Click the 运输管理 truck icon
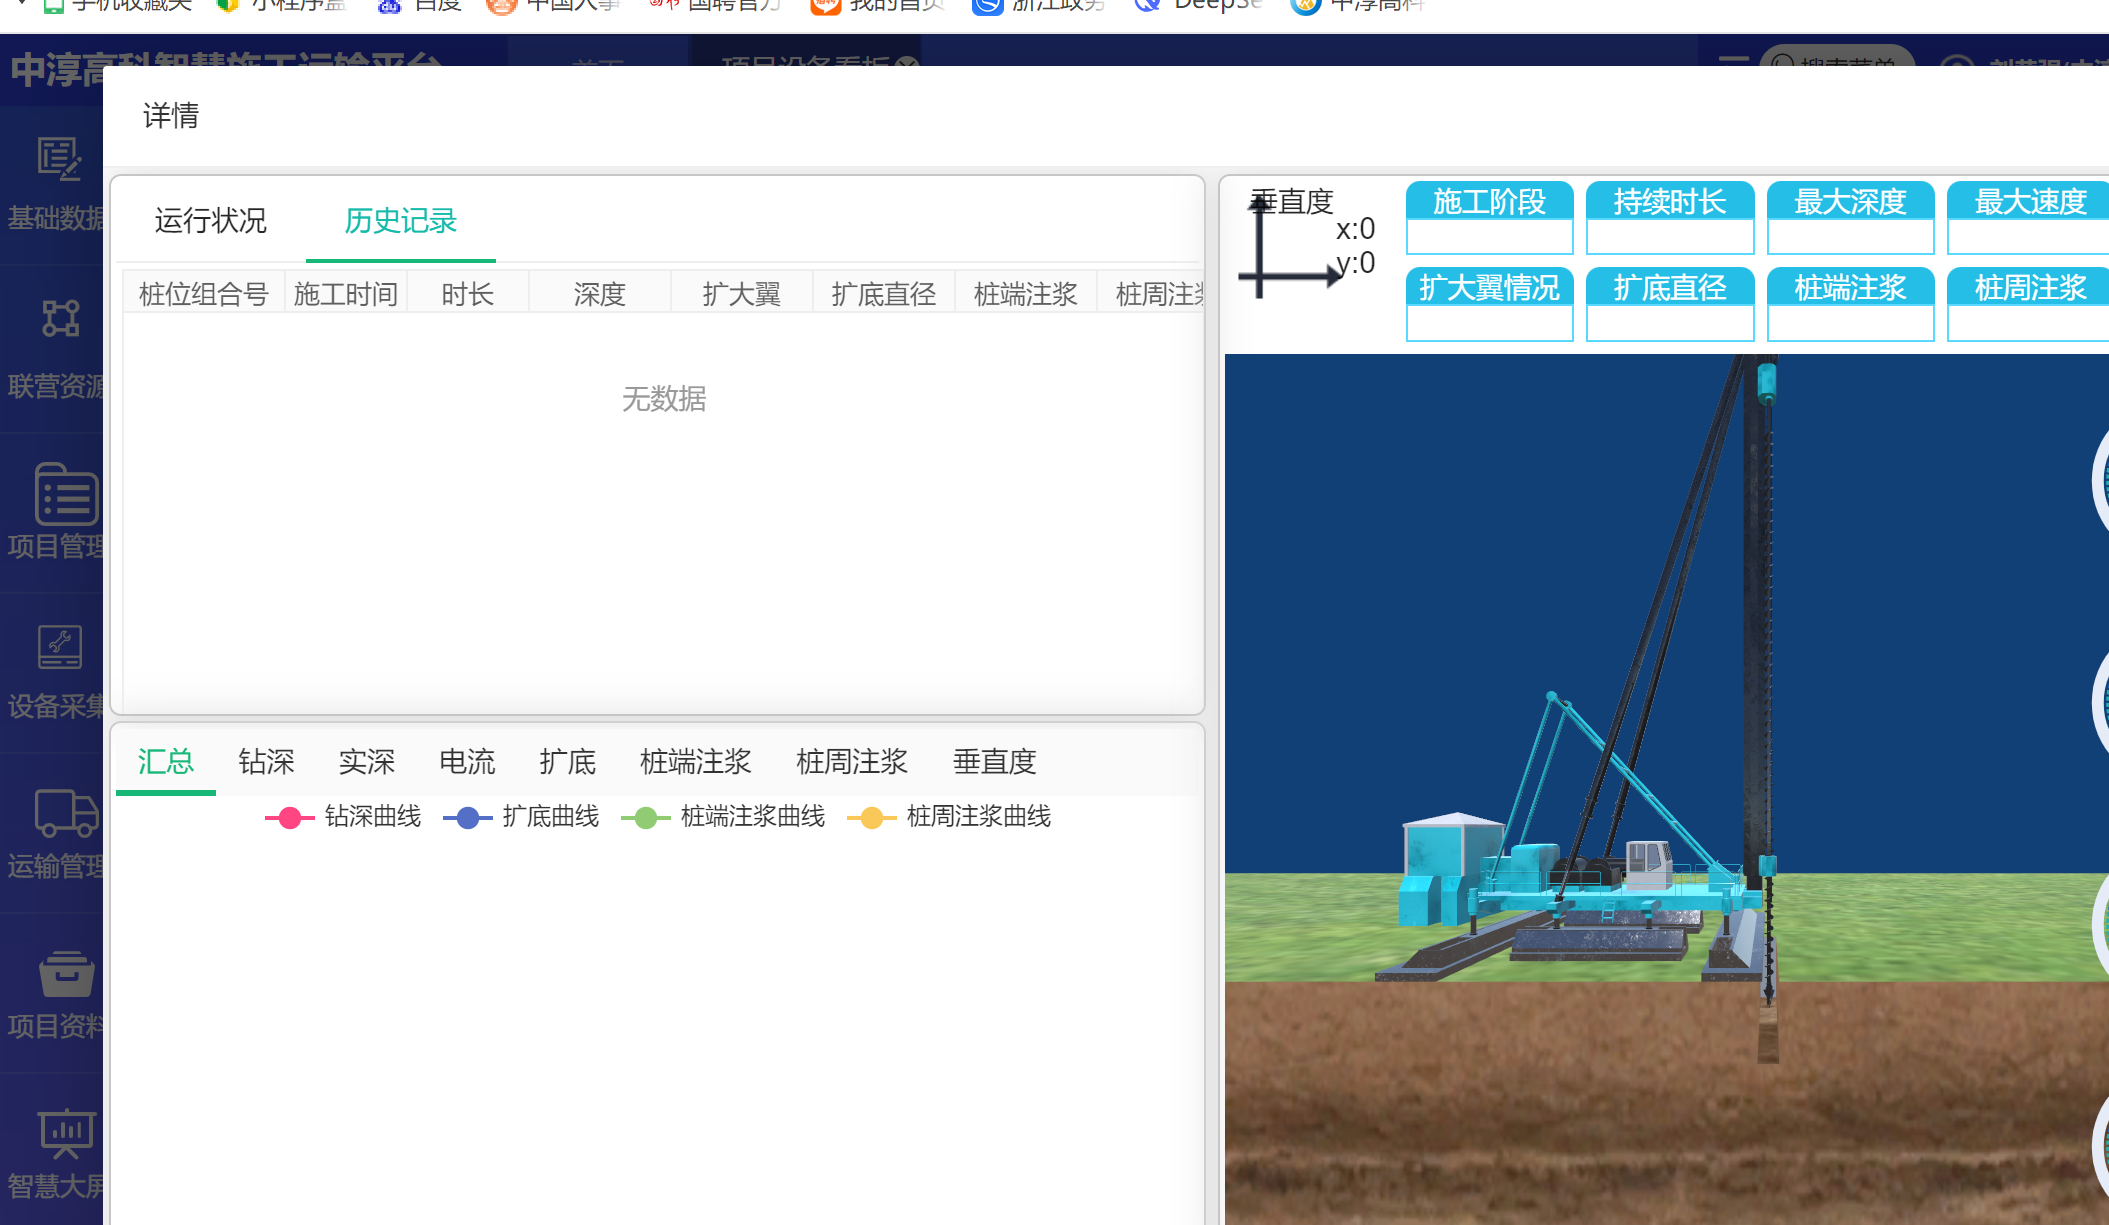Viewport: 2109px width, 1225px height. tap(66, 812)
